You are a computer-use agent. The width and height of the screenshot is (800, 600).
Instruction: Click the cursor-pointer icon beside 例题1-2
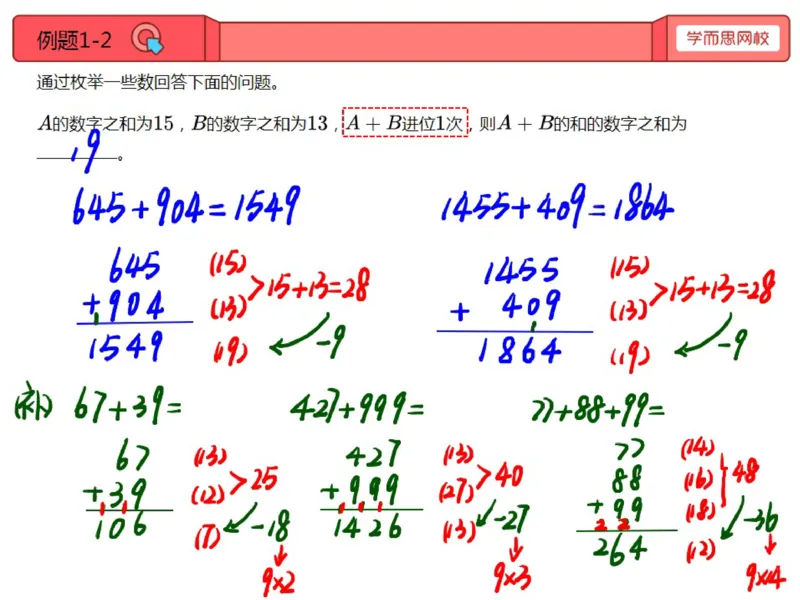pyautogui.click(x=147, y=39)
